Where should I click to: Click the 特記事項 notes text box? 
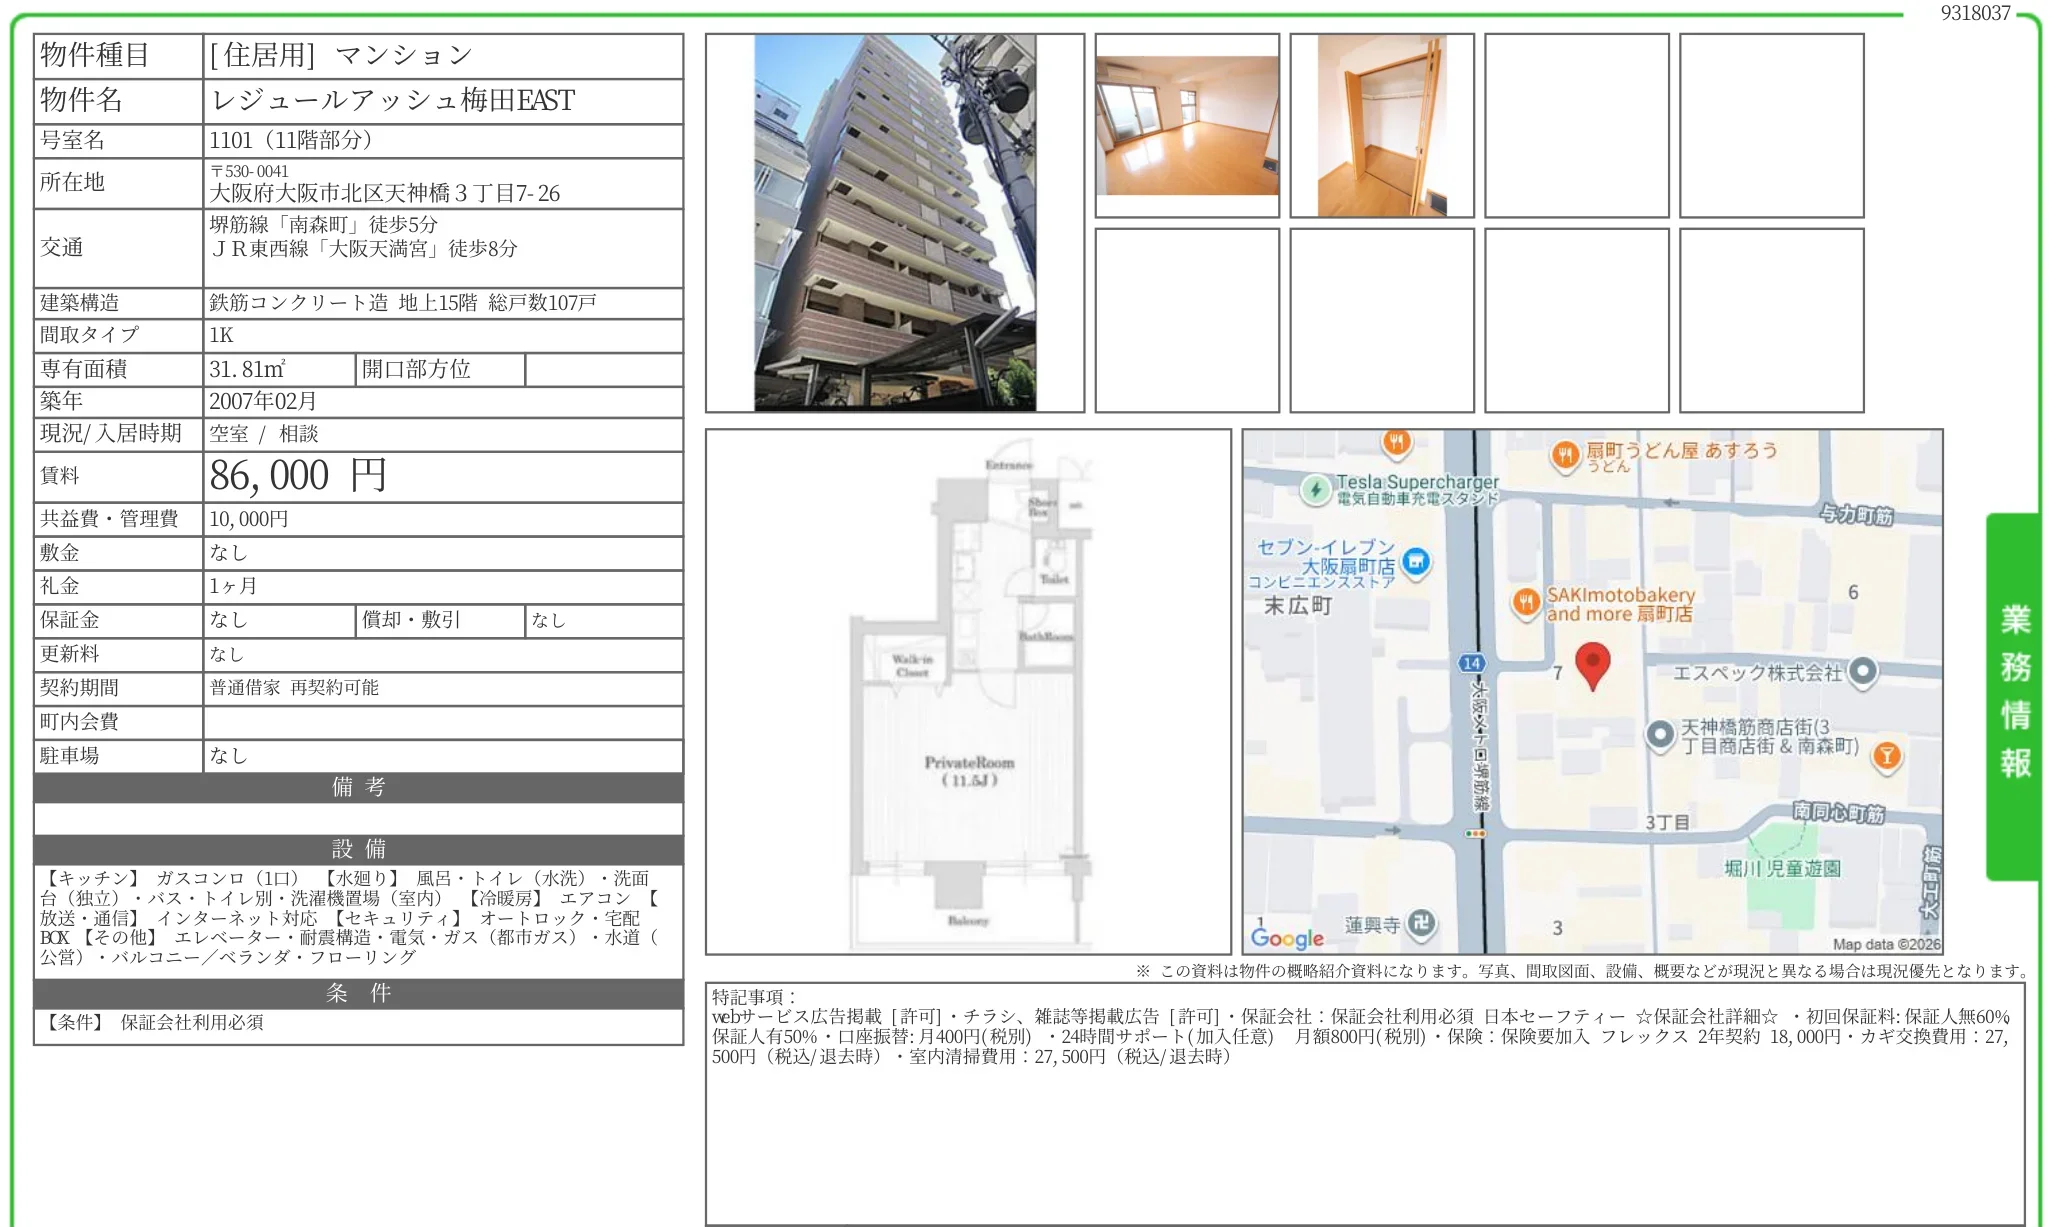click(x=1364, y=1102)
